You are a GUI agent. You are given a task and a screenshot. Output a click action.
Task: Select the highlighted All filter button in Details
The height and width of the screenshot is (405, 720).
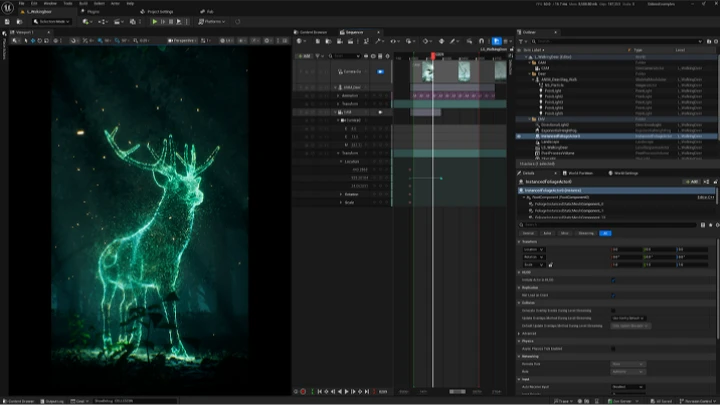pyautogui.click(x=605, y=233)
